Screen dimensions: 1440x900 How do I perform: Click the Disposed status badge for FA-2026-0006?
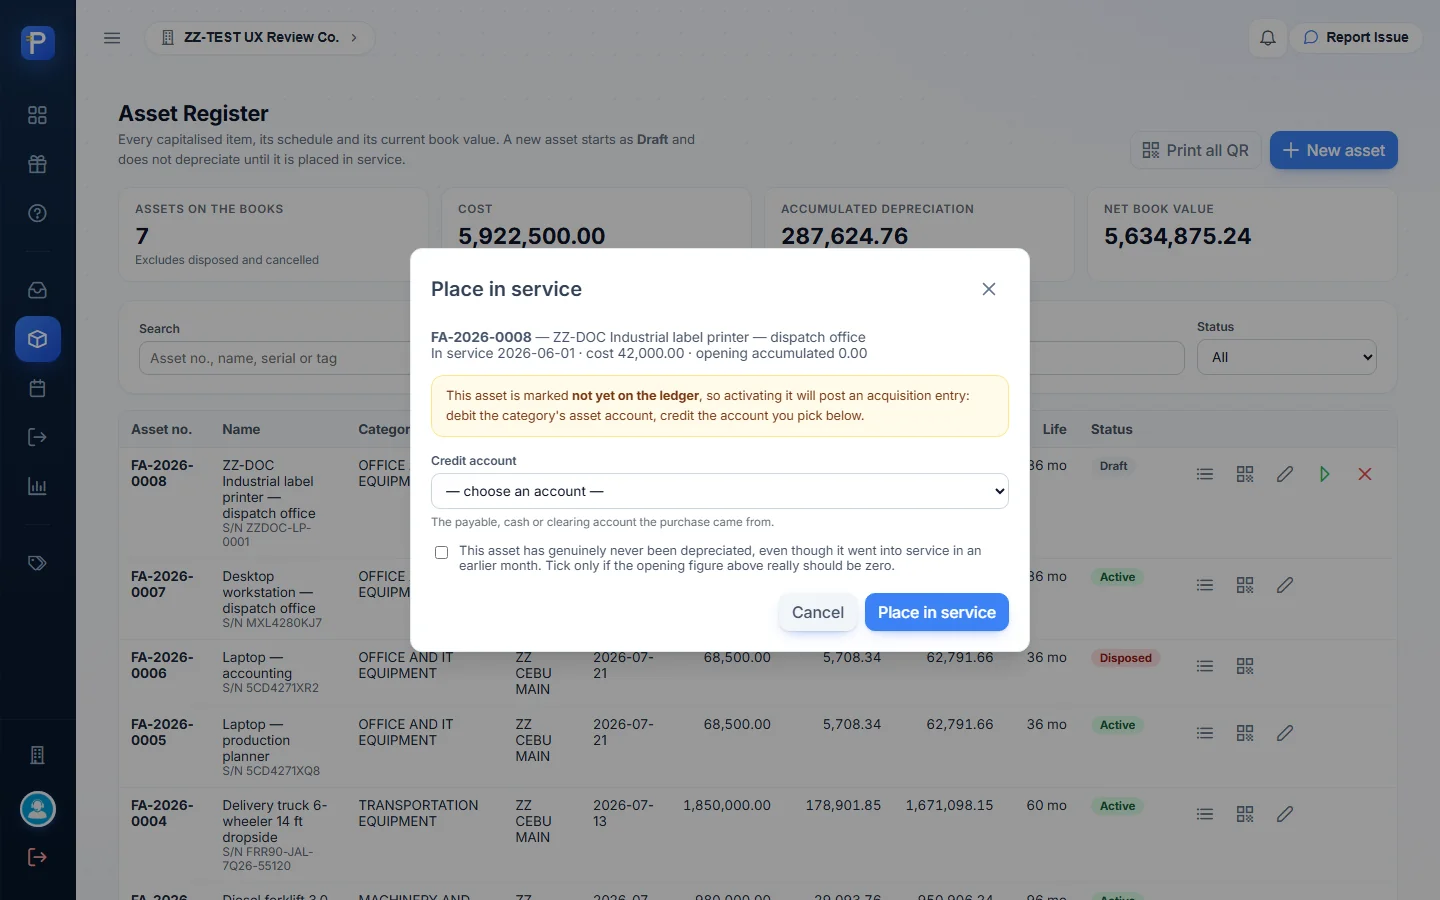tap(1126, 658)
